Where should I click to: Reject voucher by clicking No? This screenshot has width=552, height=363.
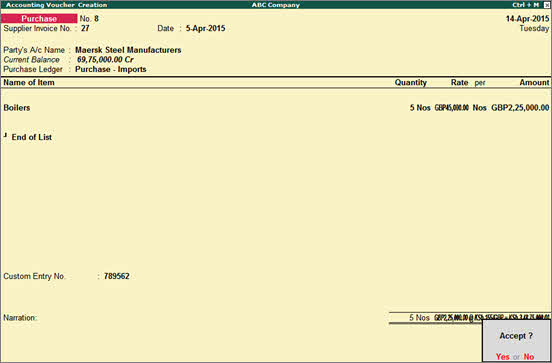coord(529,357)
